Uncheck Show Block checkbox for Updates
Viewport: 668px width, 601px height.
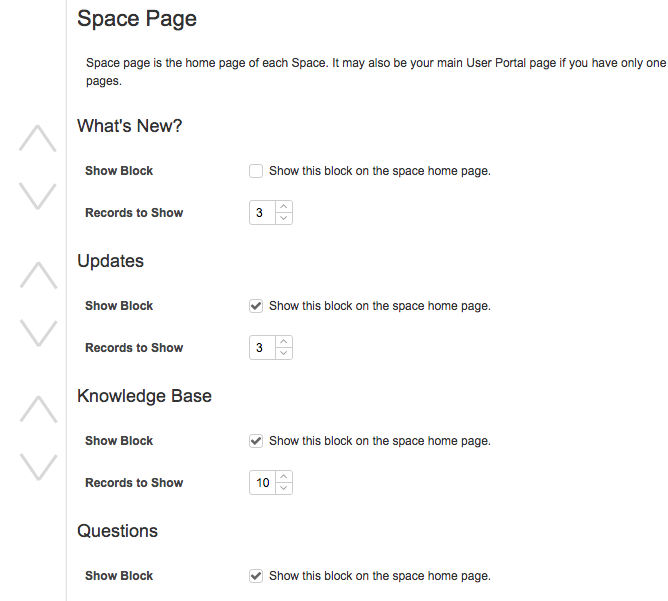click(x=256, y=306)
